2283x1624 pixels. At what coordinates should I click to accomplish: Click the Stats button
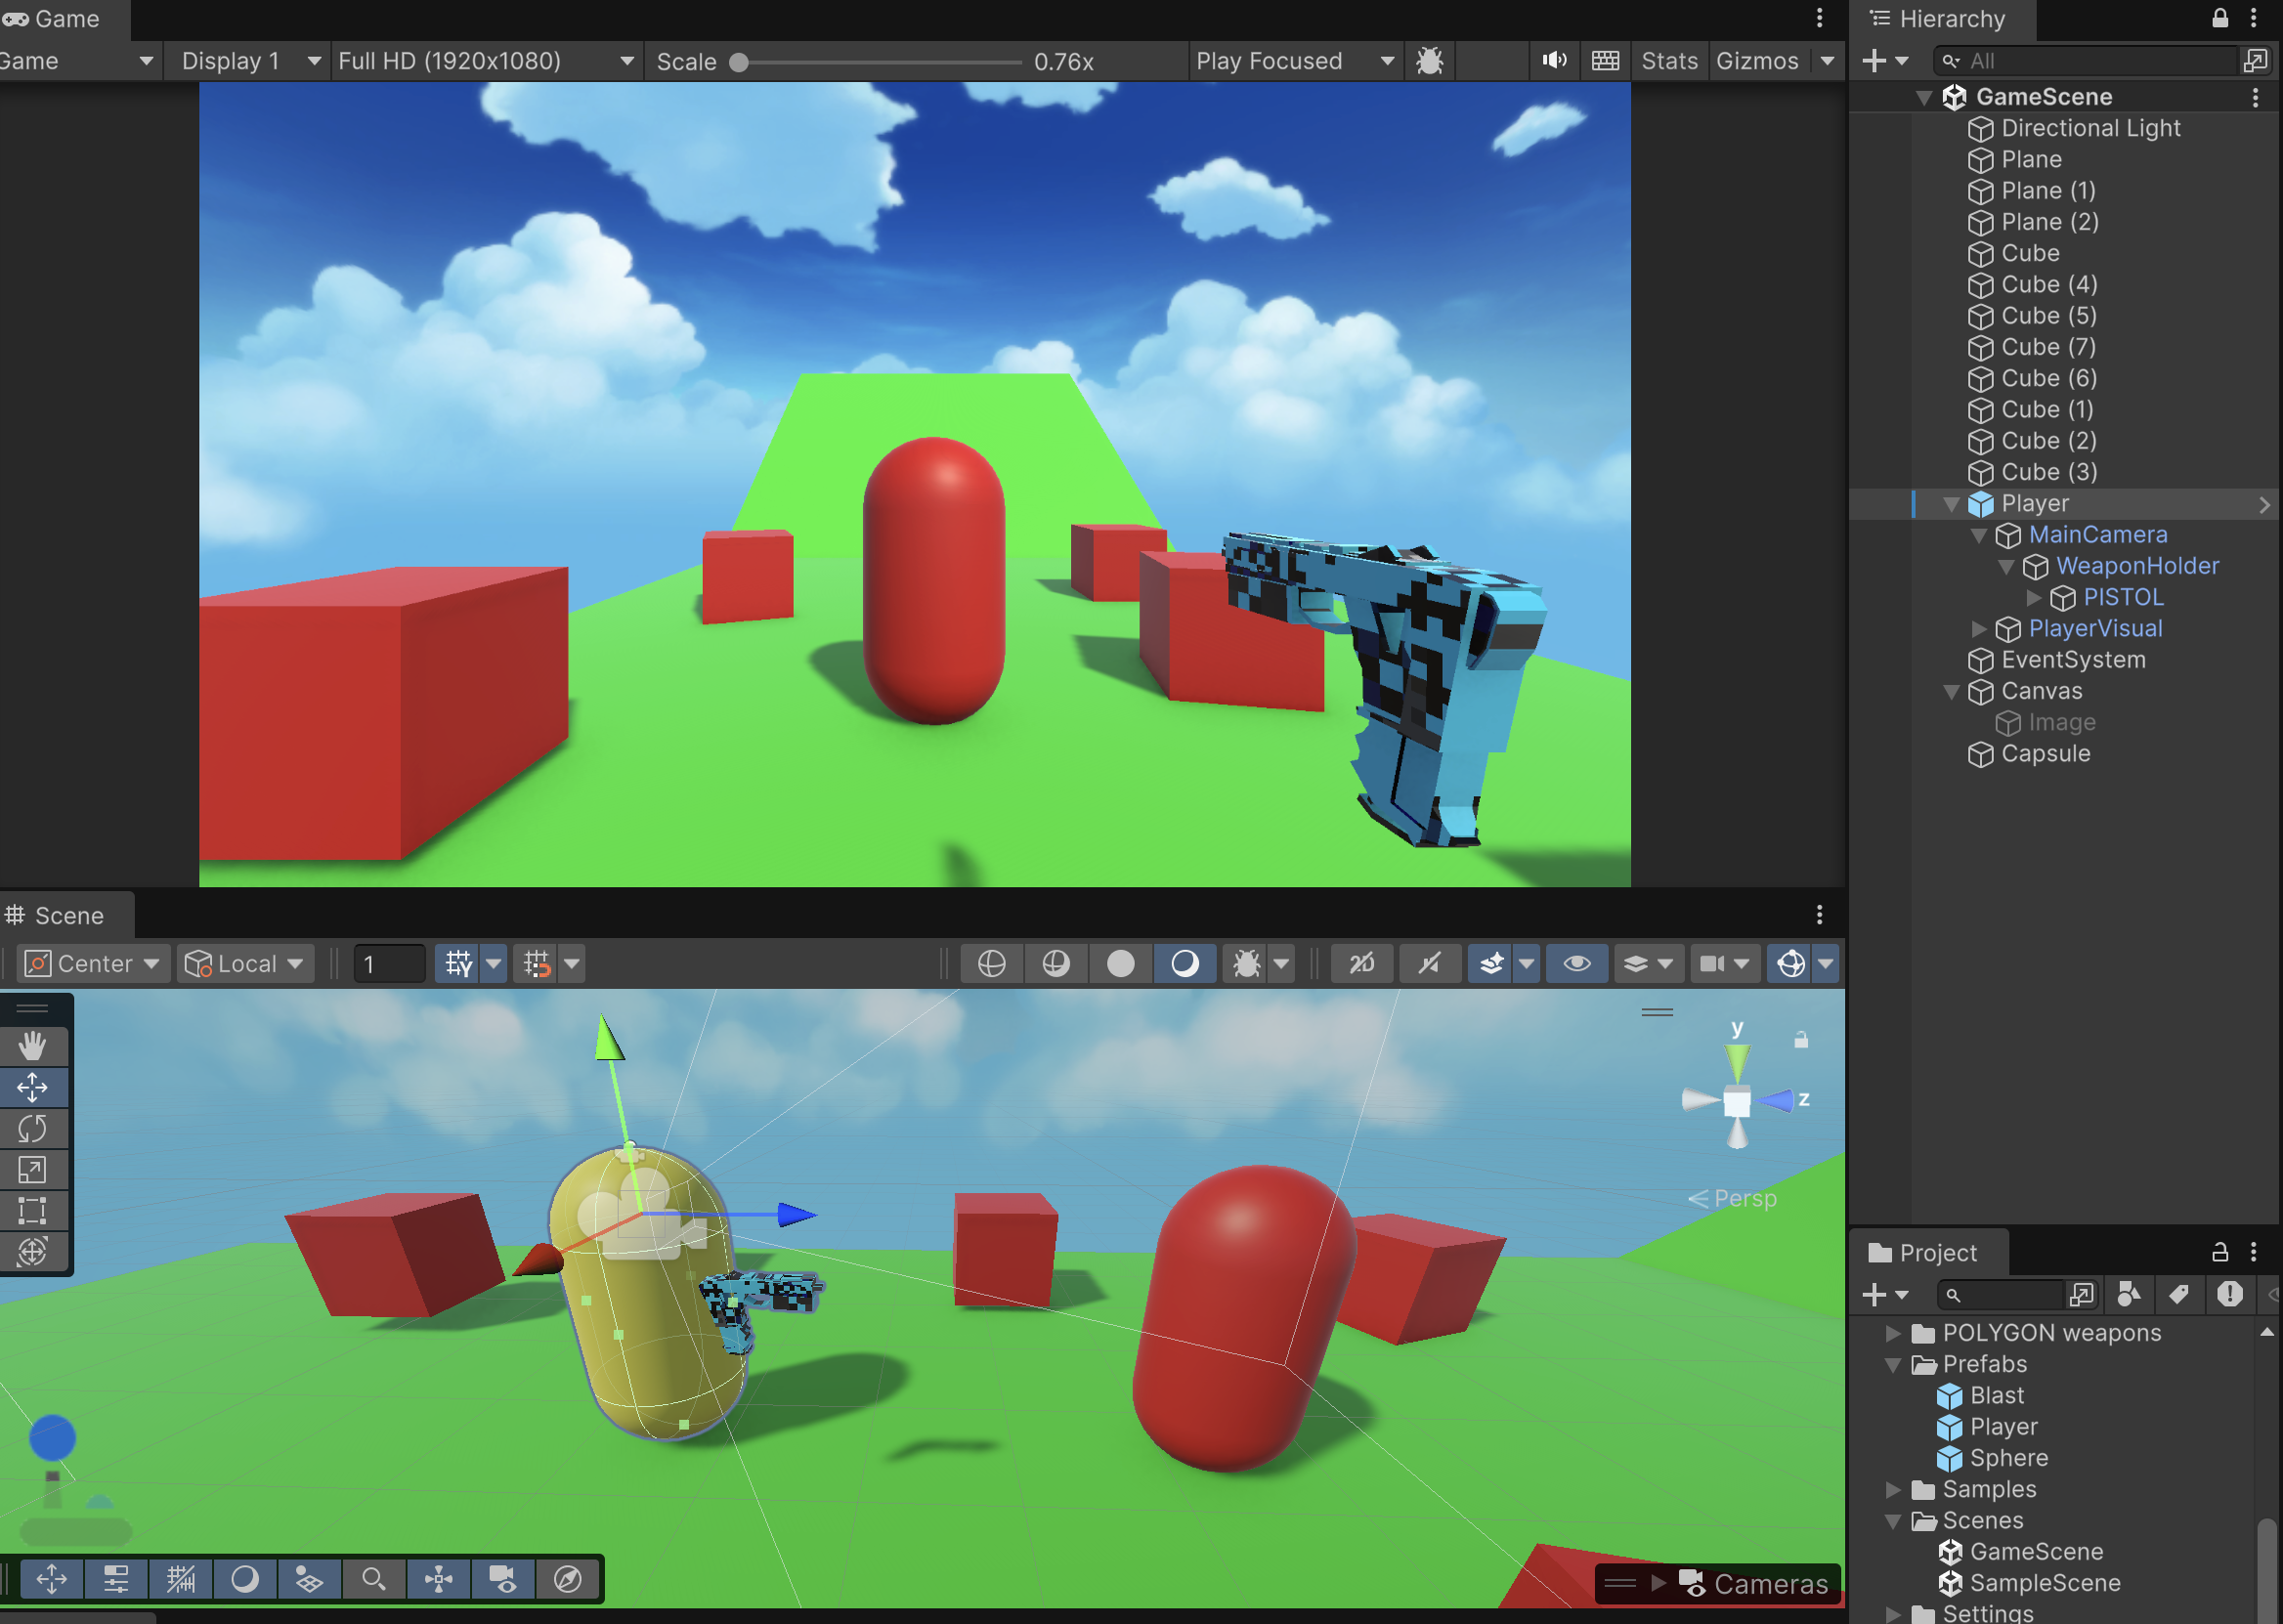pos(1668,61)
